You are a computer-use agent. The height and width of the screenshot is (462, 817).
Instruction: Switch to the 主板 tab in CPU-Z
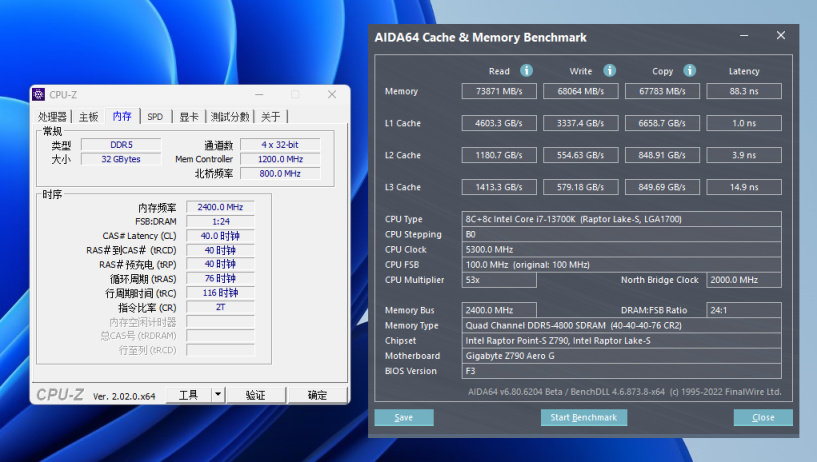tap(89, 117)
